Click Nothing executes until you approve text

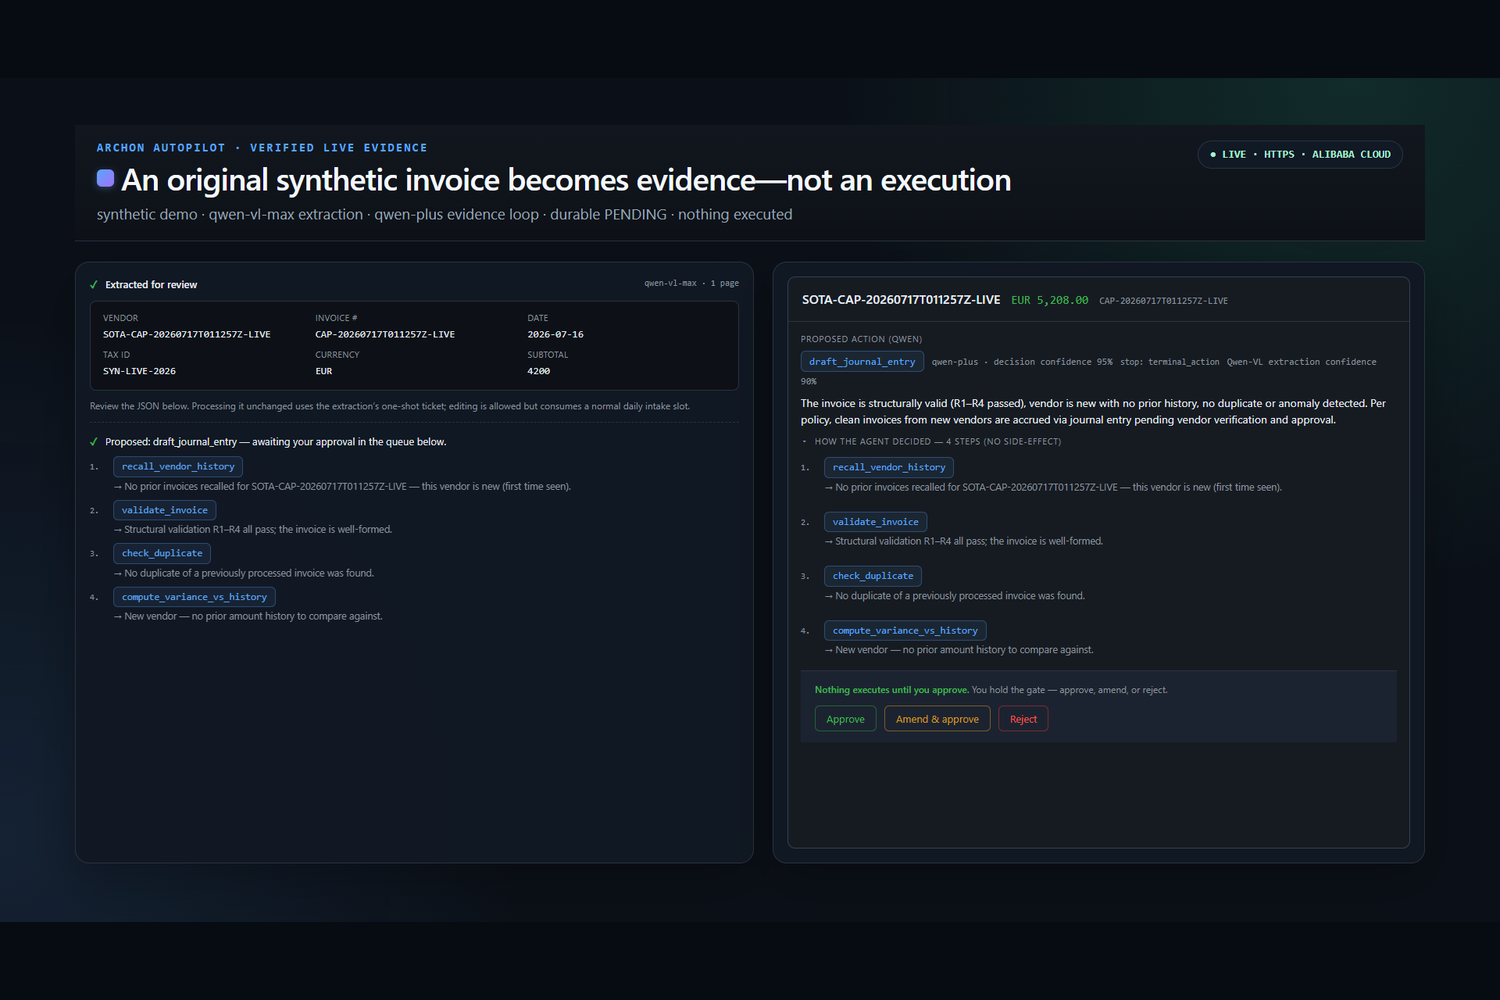[x=891, y=690]
